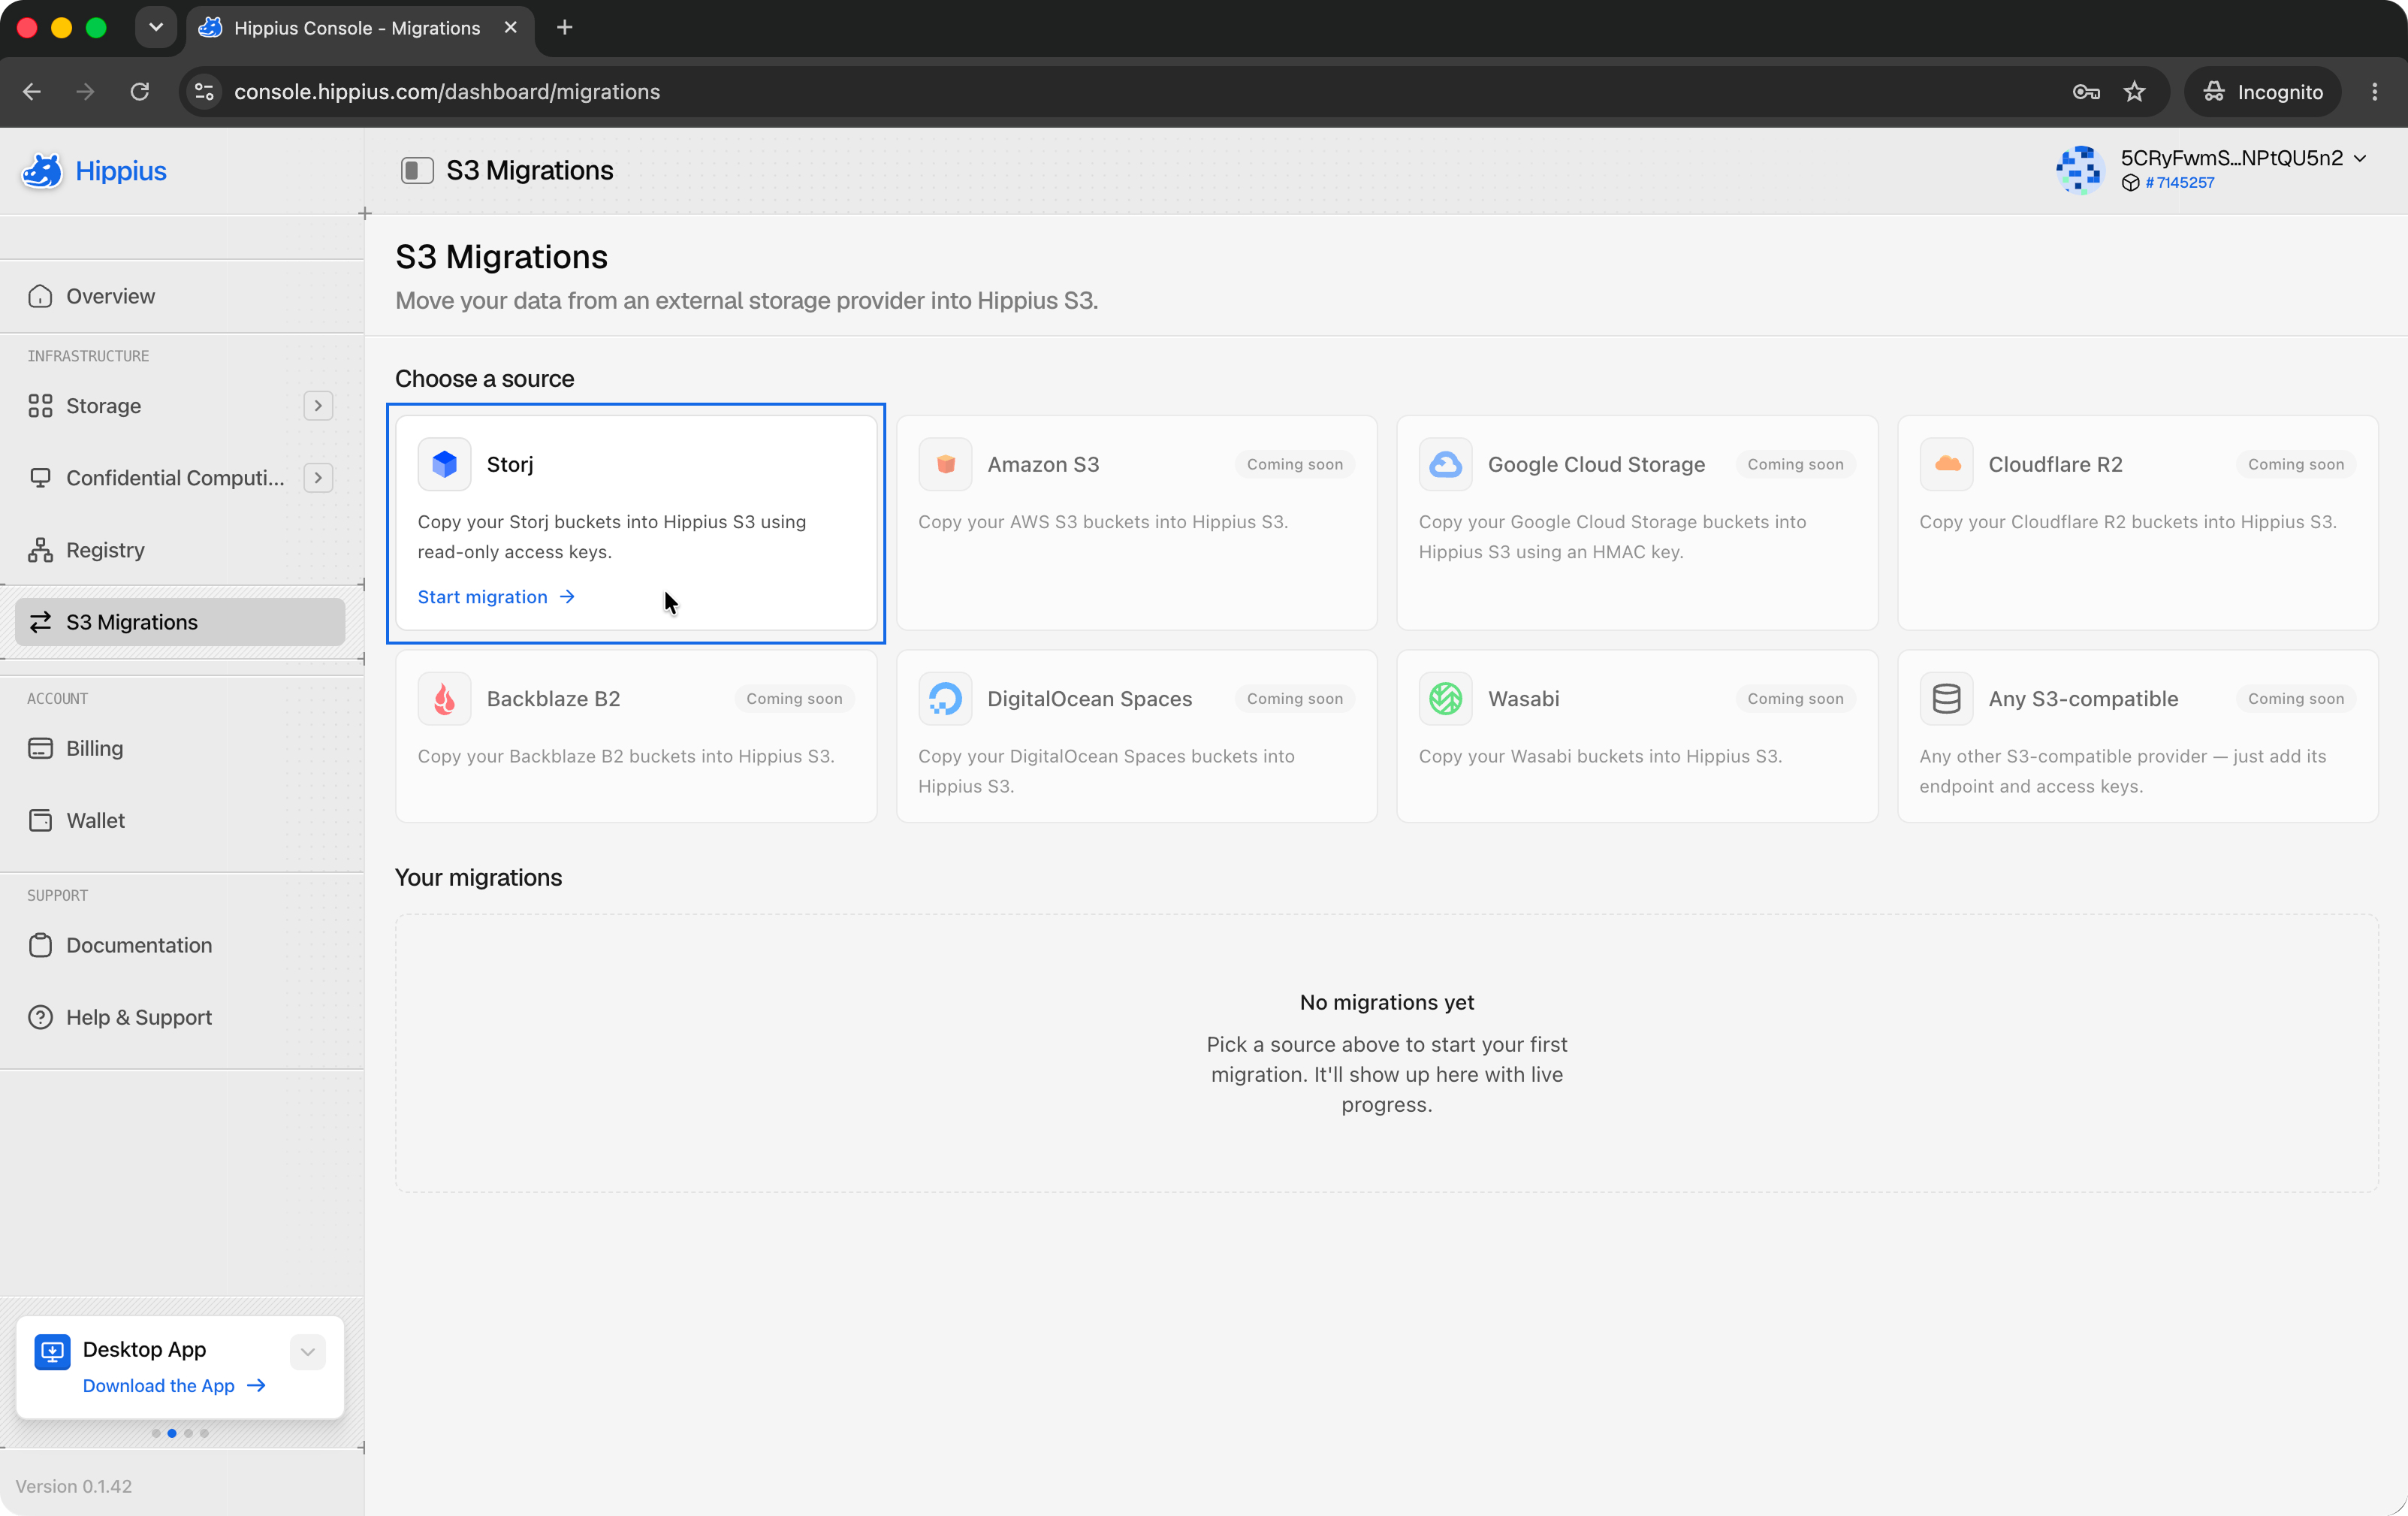Viewport: 2408px width, 1516px height.
Task: Click Start migration link on Storj card
Action: pos(496,597)
